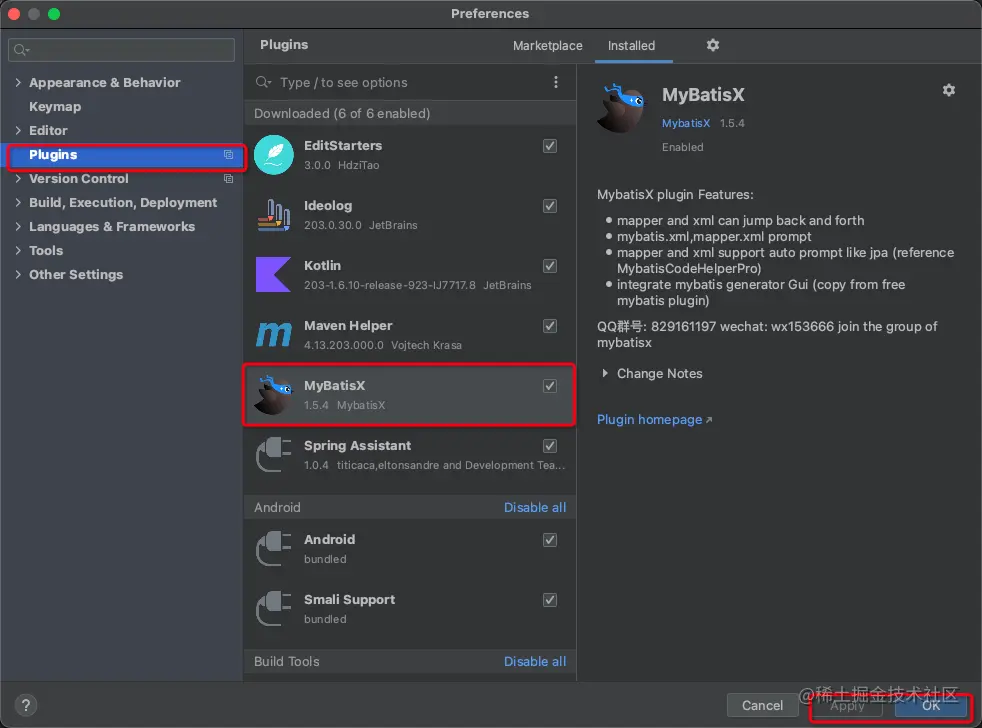Select the Smali Support plugin name
The image size is (982, 728).
[349, 600]
